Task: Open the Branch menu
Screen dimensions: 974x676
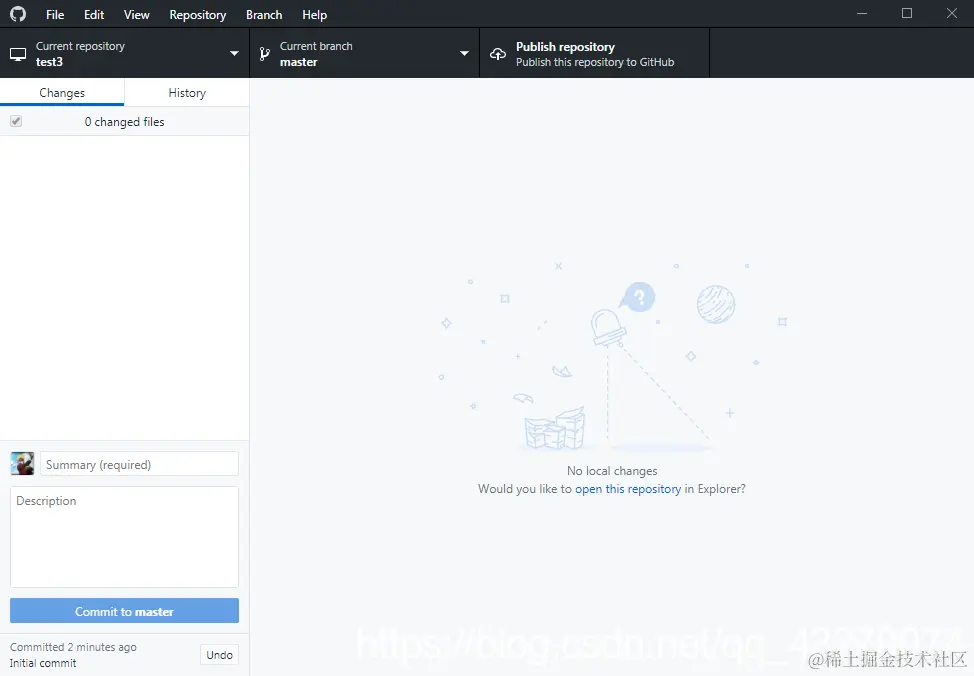Action: 264,14
